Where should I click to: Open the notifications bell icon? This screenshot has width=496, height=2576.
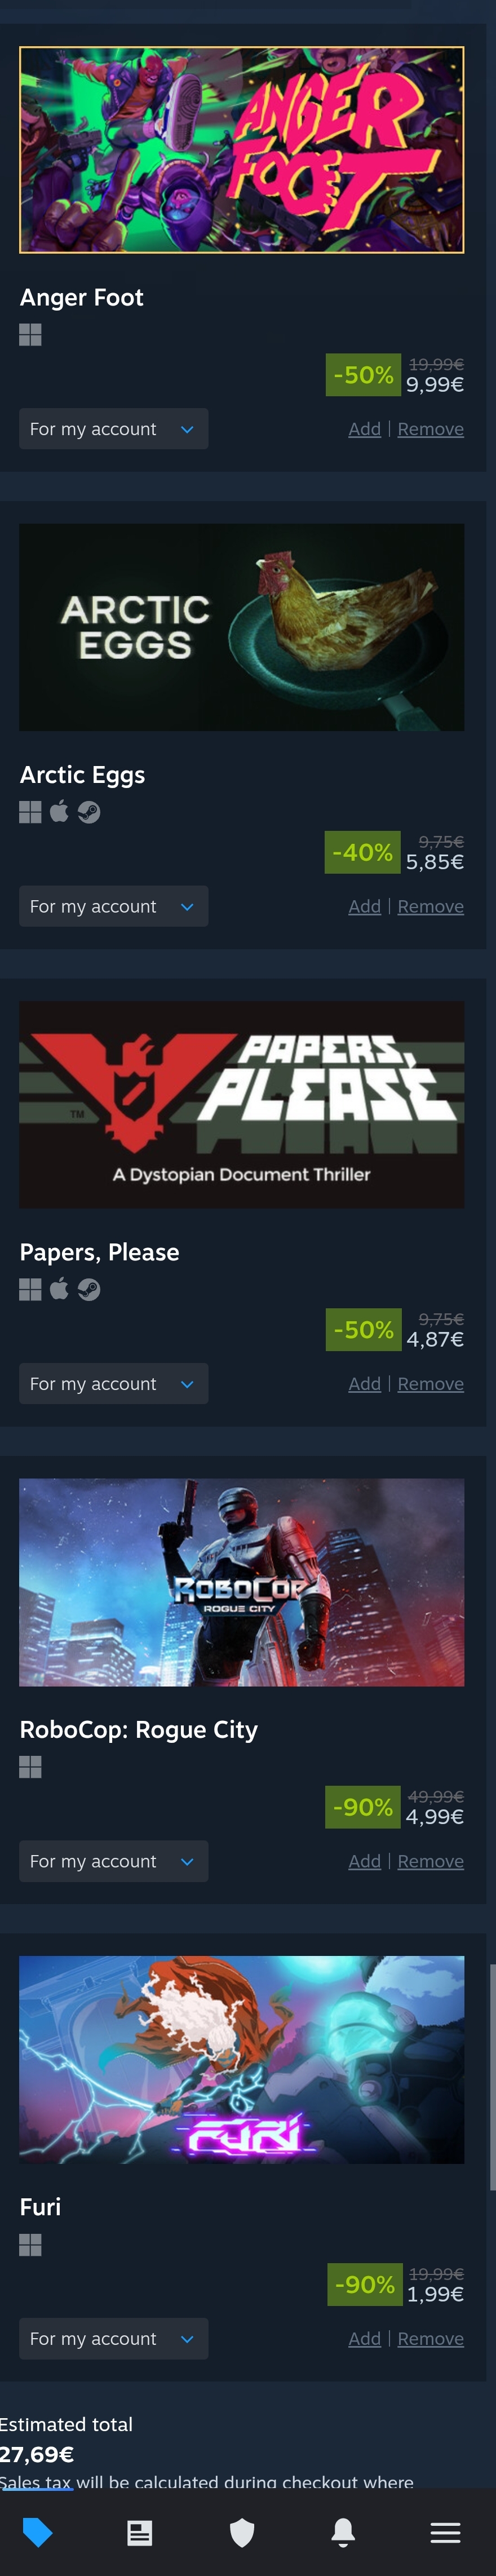click(344, 2532)
